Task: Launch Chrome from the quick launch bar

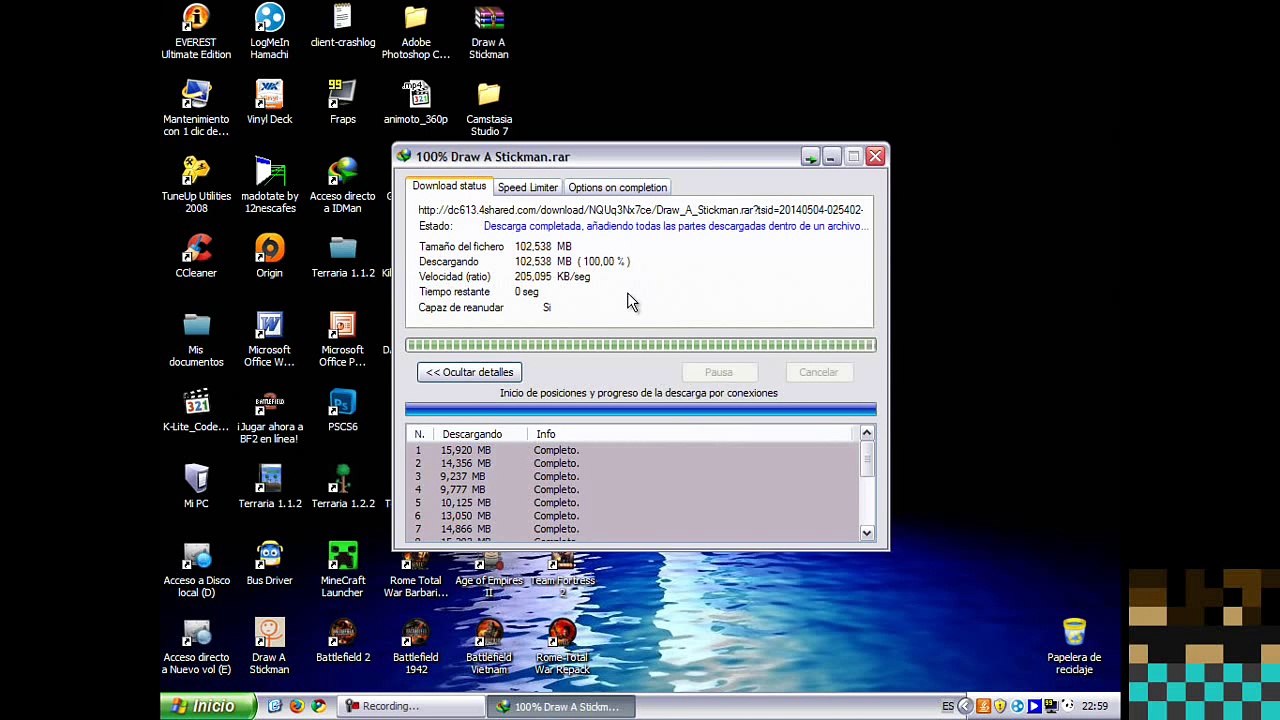Action: tap(318, 706)
